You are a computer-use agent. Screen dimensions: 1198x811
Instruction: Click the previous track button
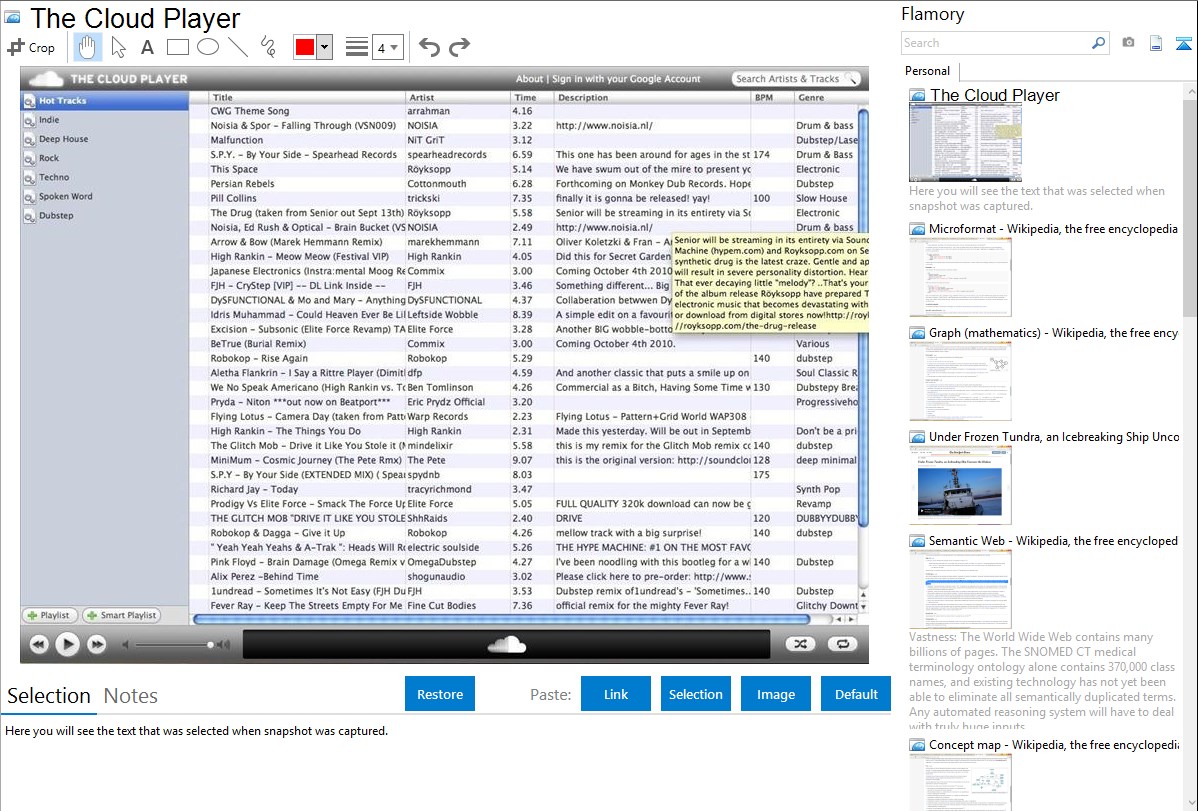[x=39, y=644]
